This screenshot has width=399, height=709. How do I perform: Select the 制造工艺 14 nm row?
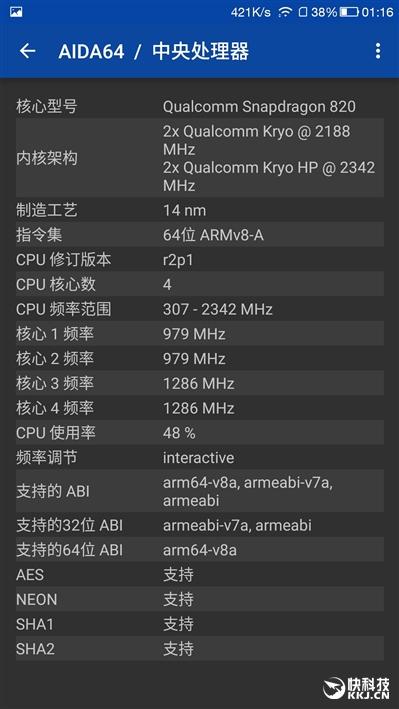point(200,210)
